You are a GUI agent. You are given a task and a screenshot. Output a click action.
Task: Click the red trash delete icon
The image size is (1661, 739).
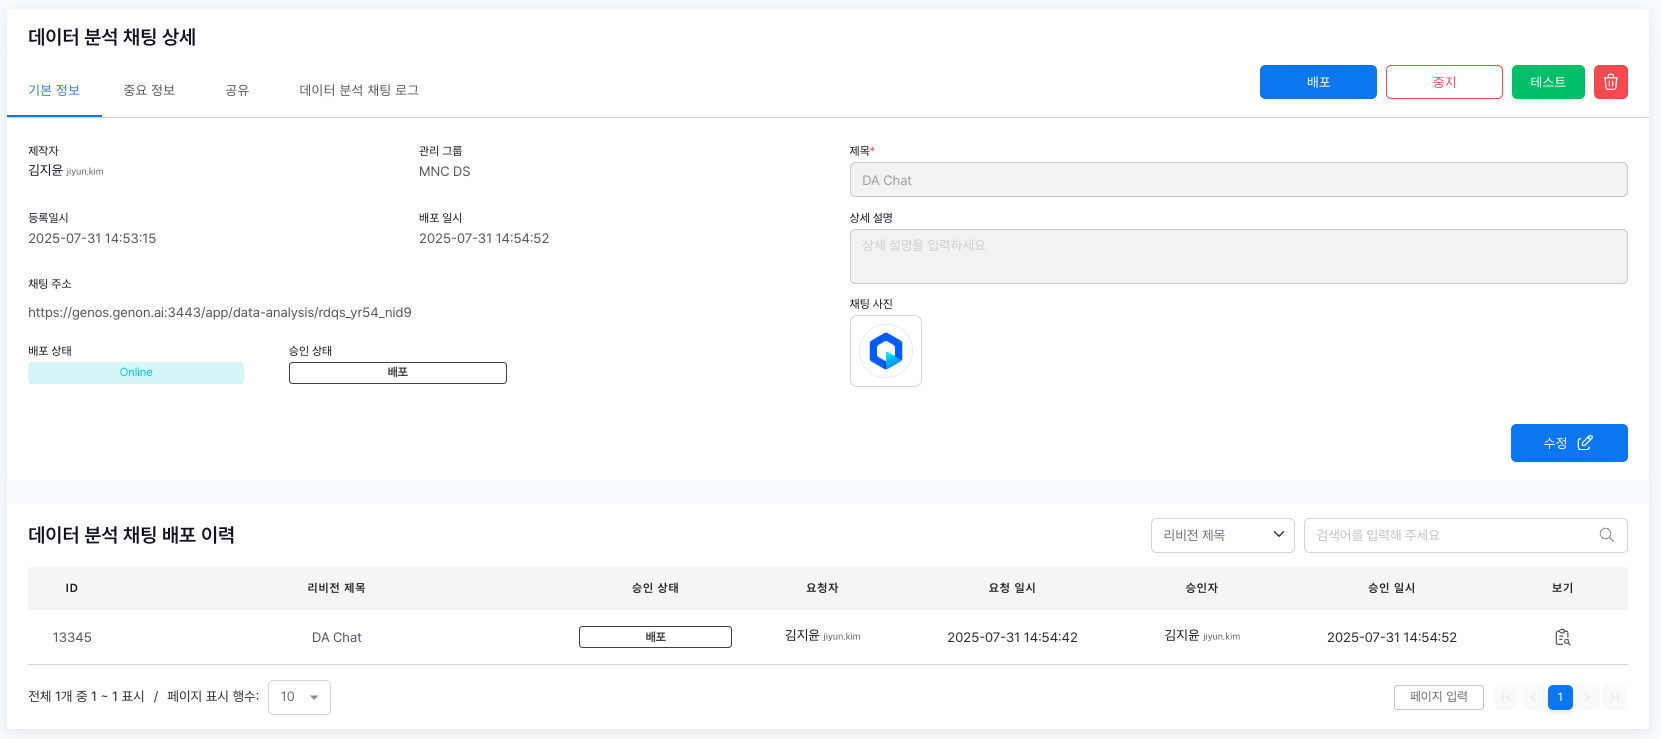1610,82
